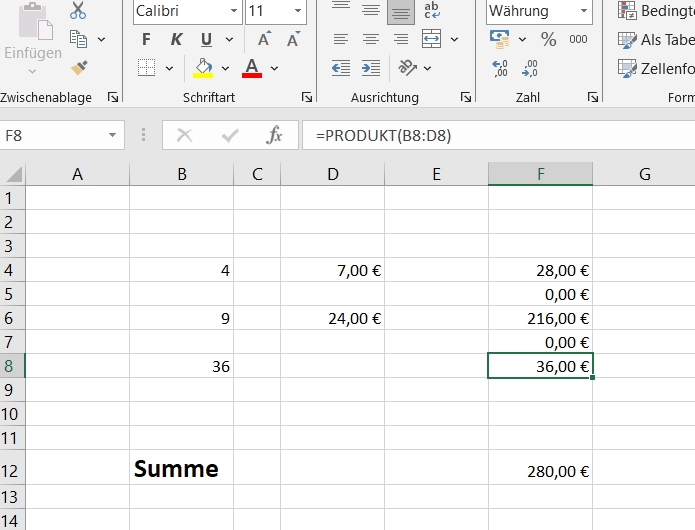The image size is (695, 530).
Task: Increase font size with large A icon
Action: click(265, 39)
